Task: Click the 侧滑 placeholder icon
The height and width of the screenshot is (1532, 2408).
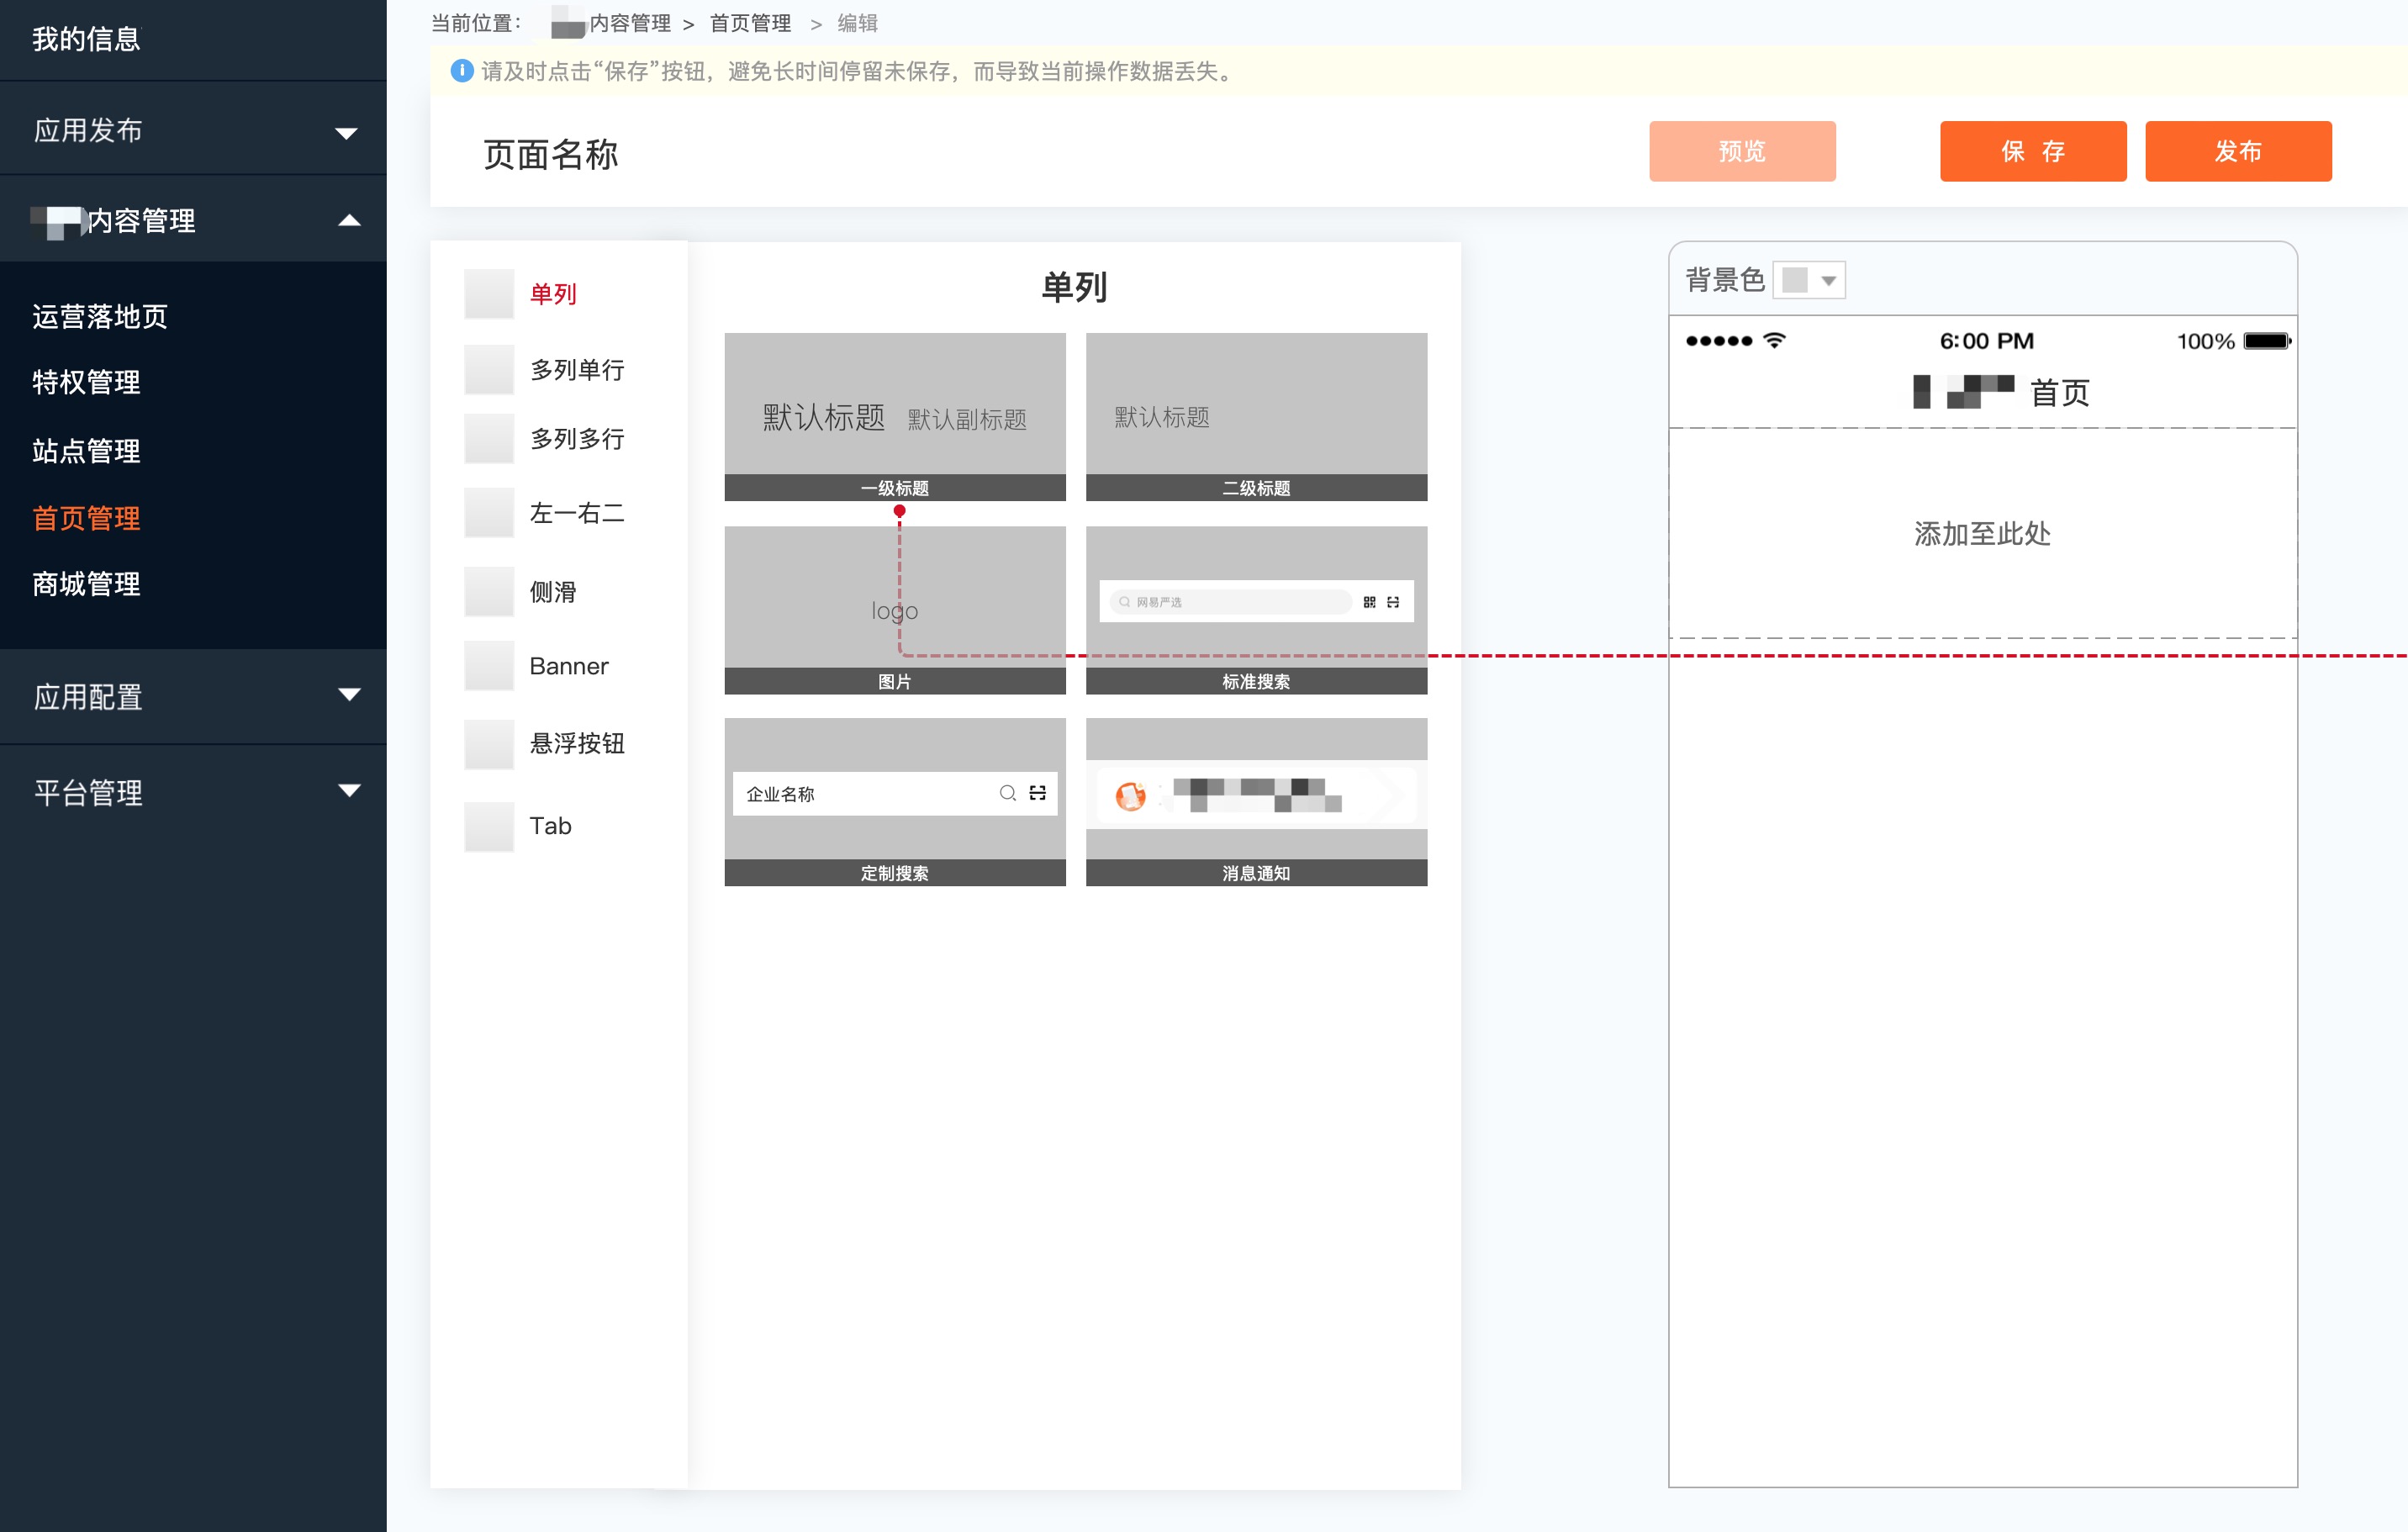Action: point(489,592)
